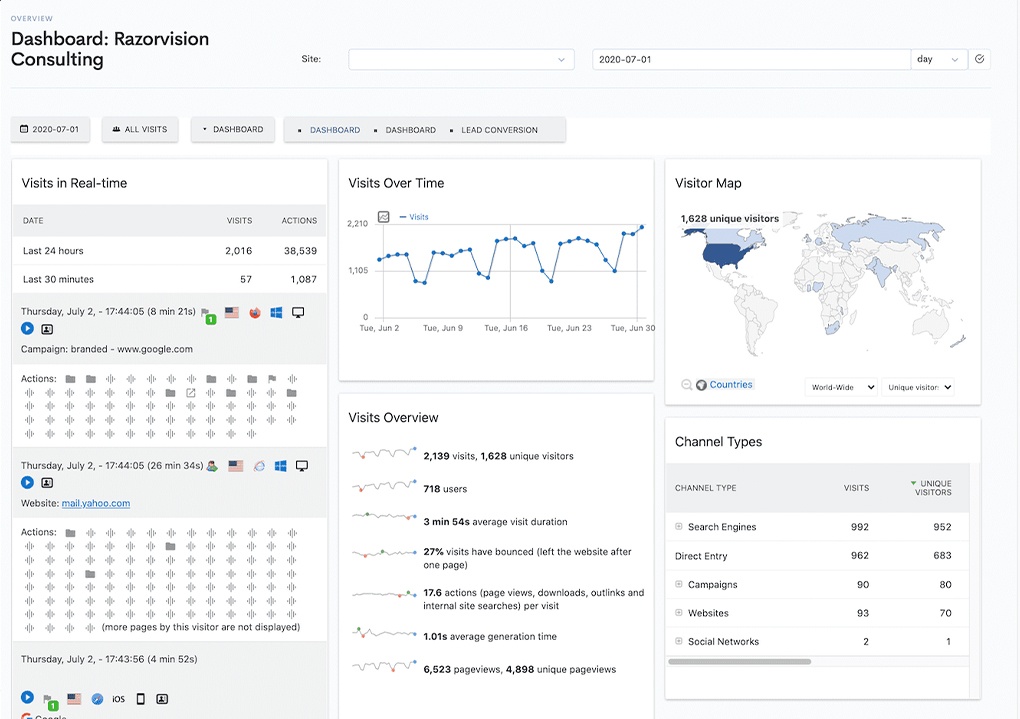1020x719 pixels.
Task: Expand the Campaigns channel row
Action: pos(679,584)
